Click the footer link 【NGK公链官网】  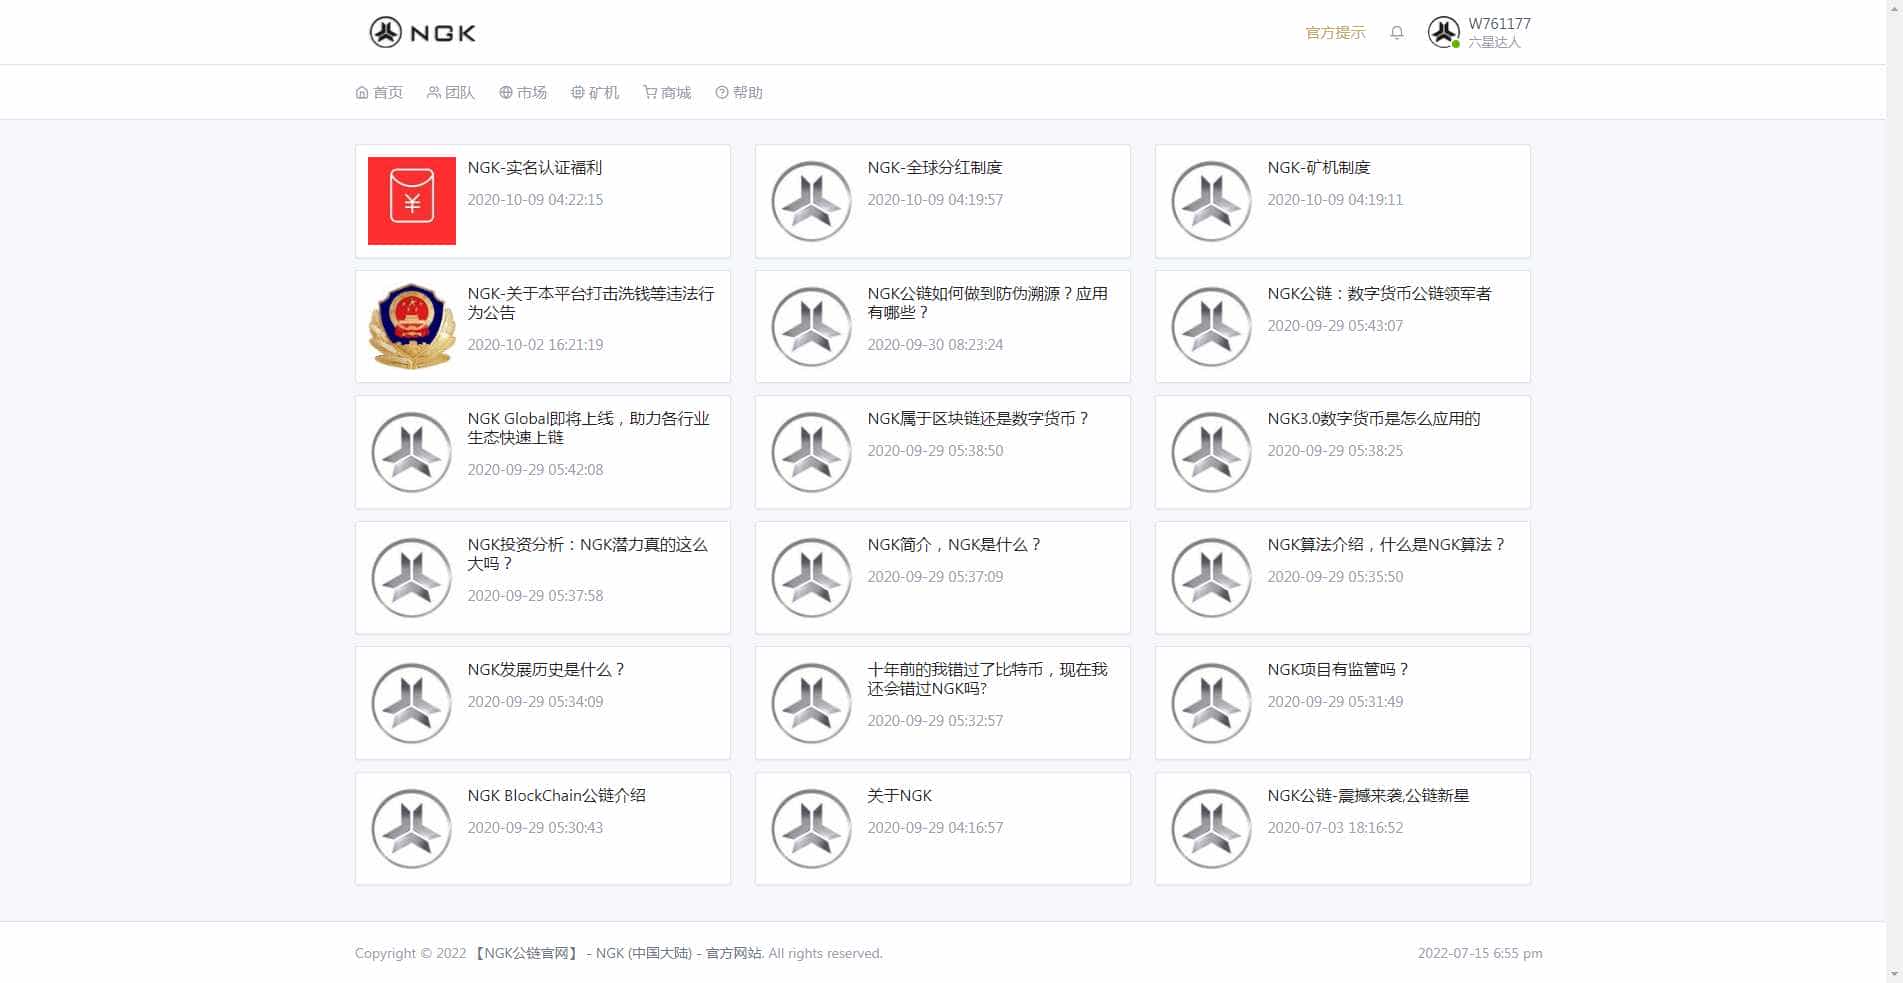[526, 953]
